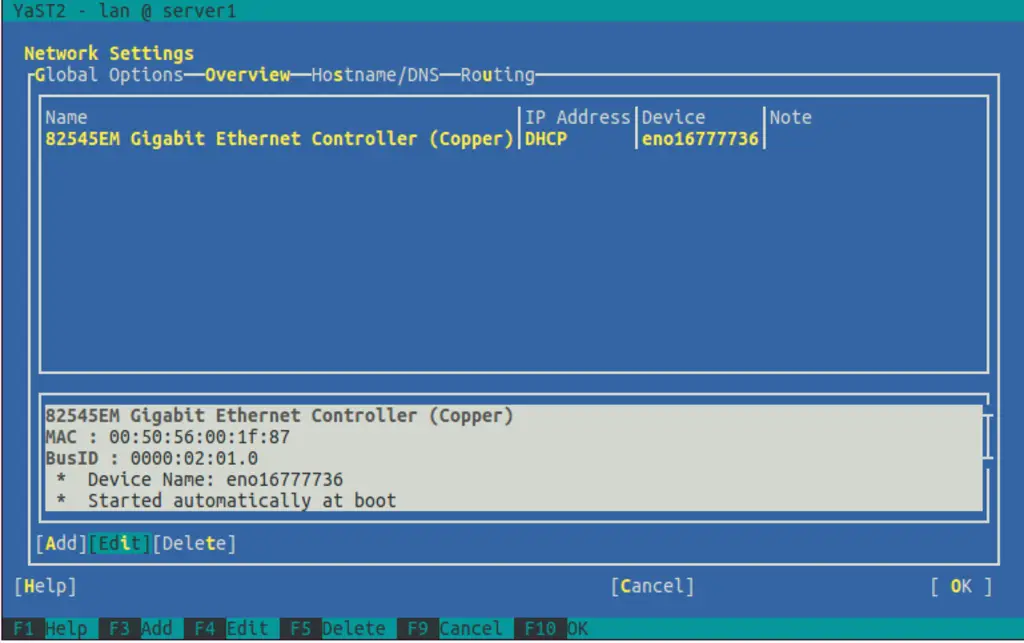Go to the Routing tab

coord(498,75)
